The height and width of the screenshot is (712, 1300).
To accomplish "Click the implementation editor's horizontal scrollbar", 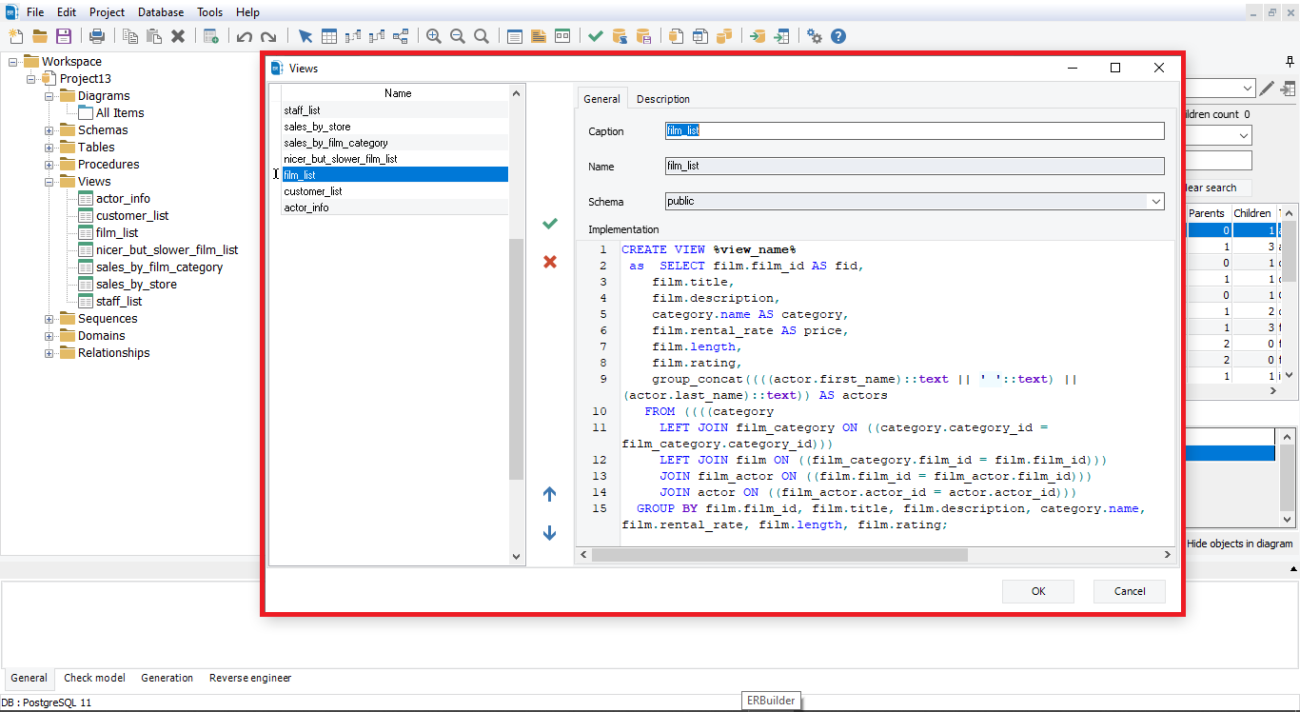I will click(x=780, y=554).
